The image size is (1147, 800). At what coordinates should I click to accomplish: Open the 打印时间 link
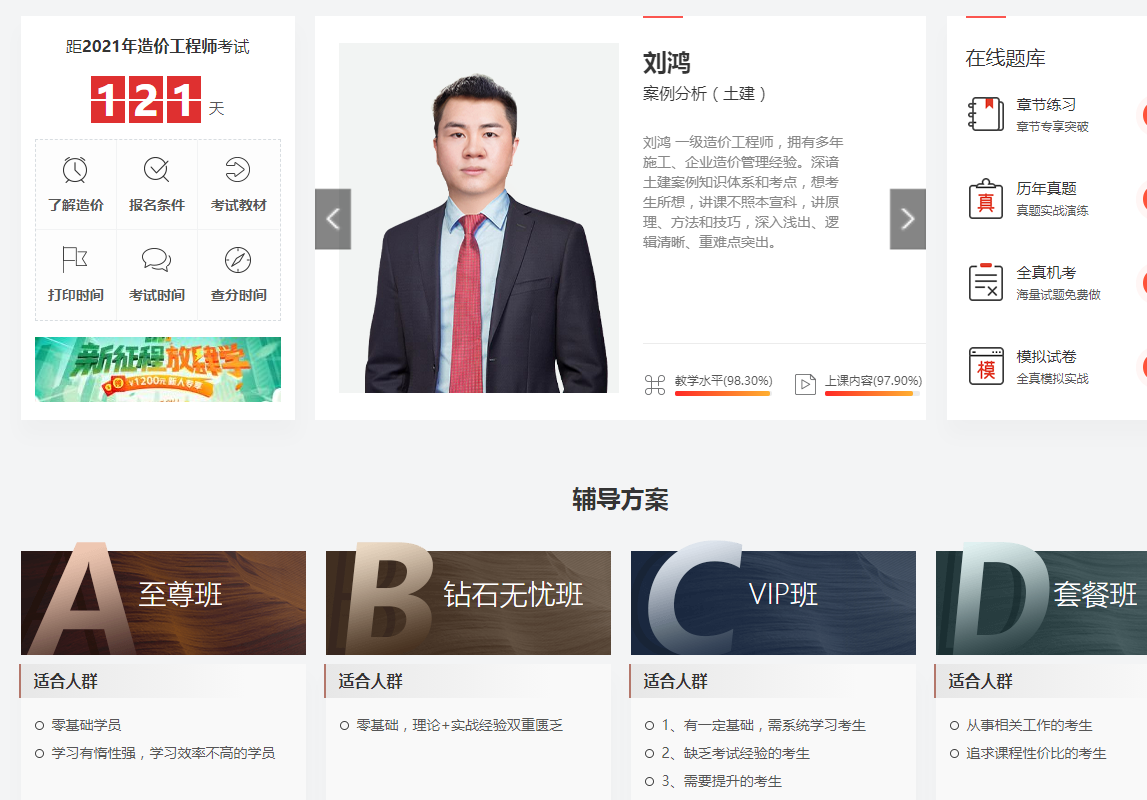pos(75,295)
